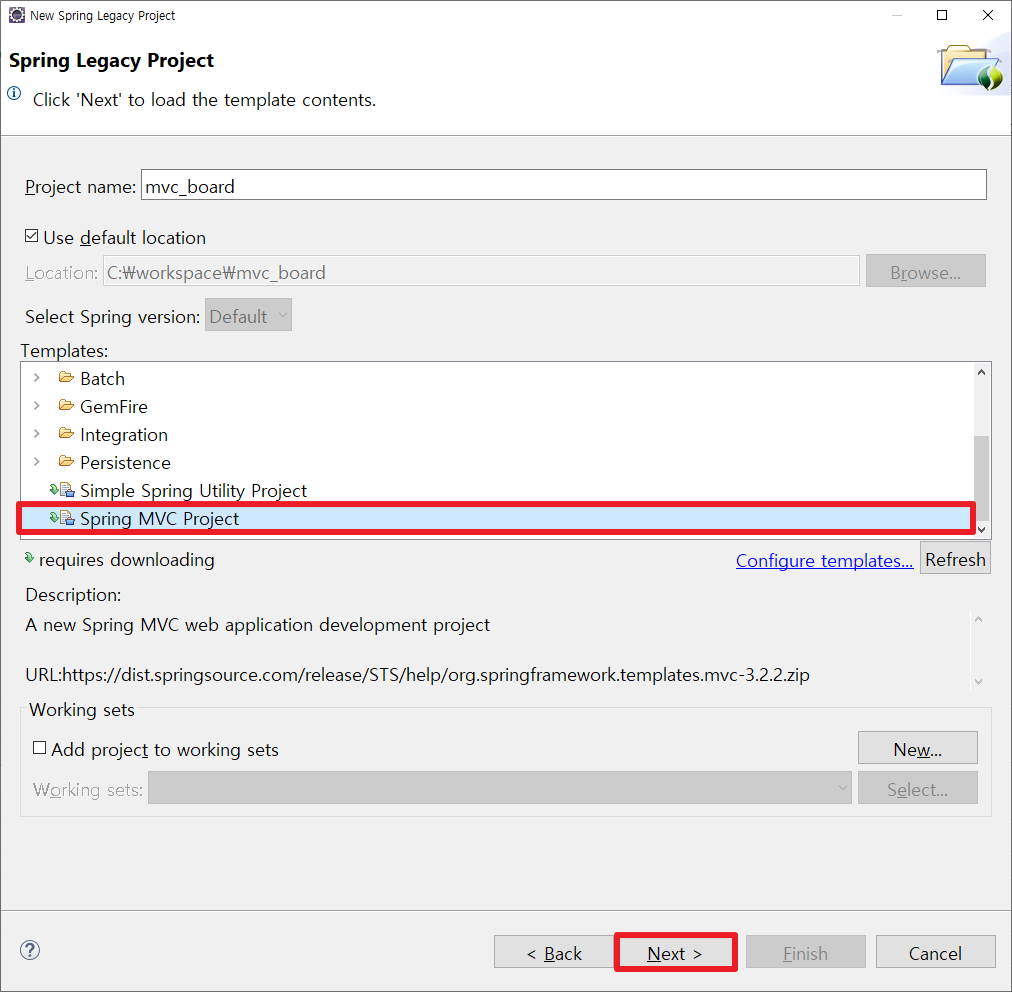1012x992 pixels.
Task: Select Simple Spring Utility Project row
Action: coord(497,491)
